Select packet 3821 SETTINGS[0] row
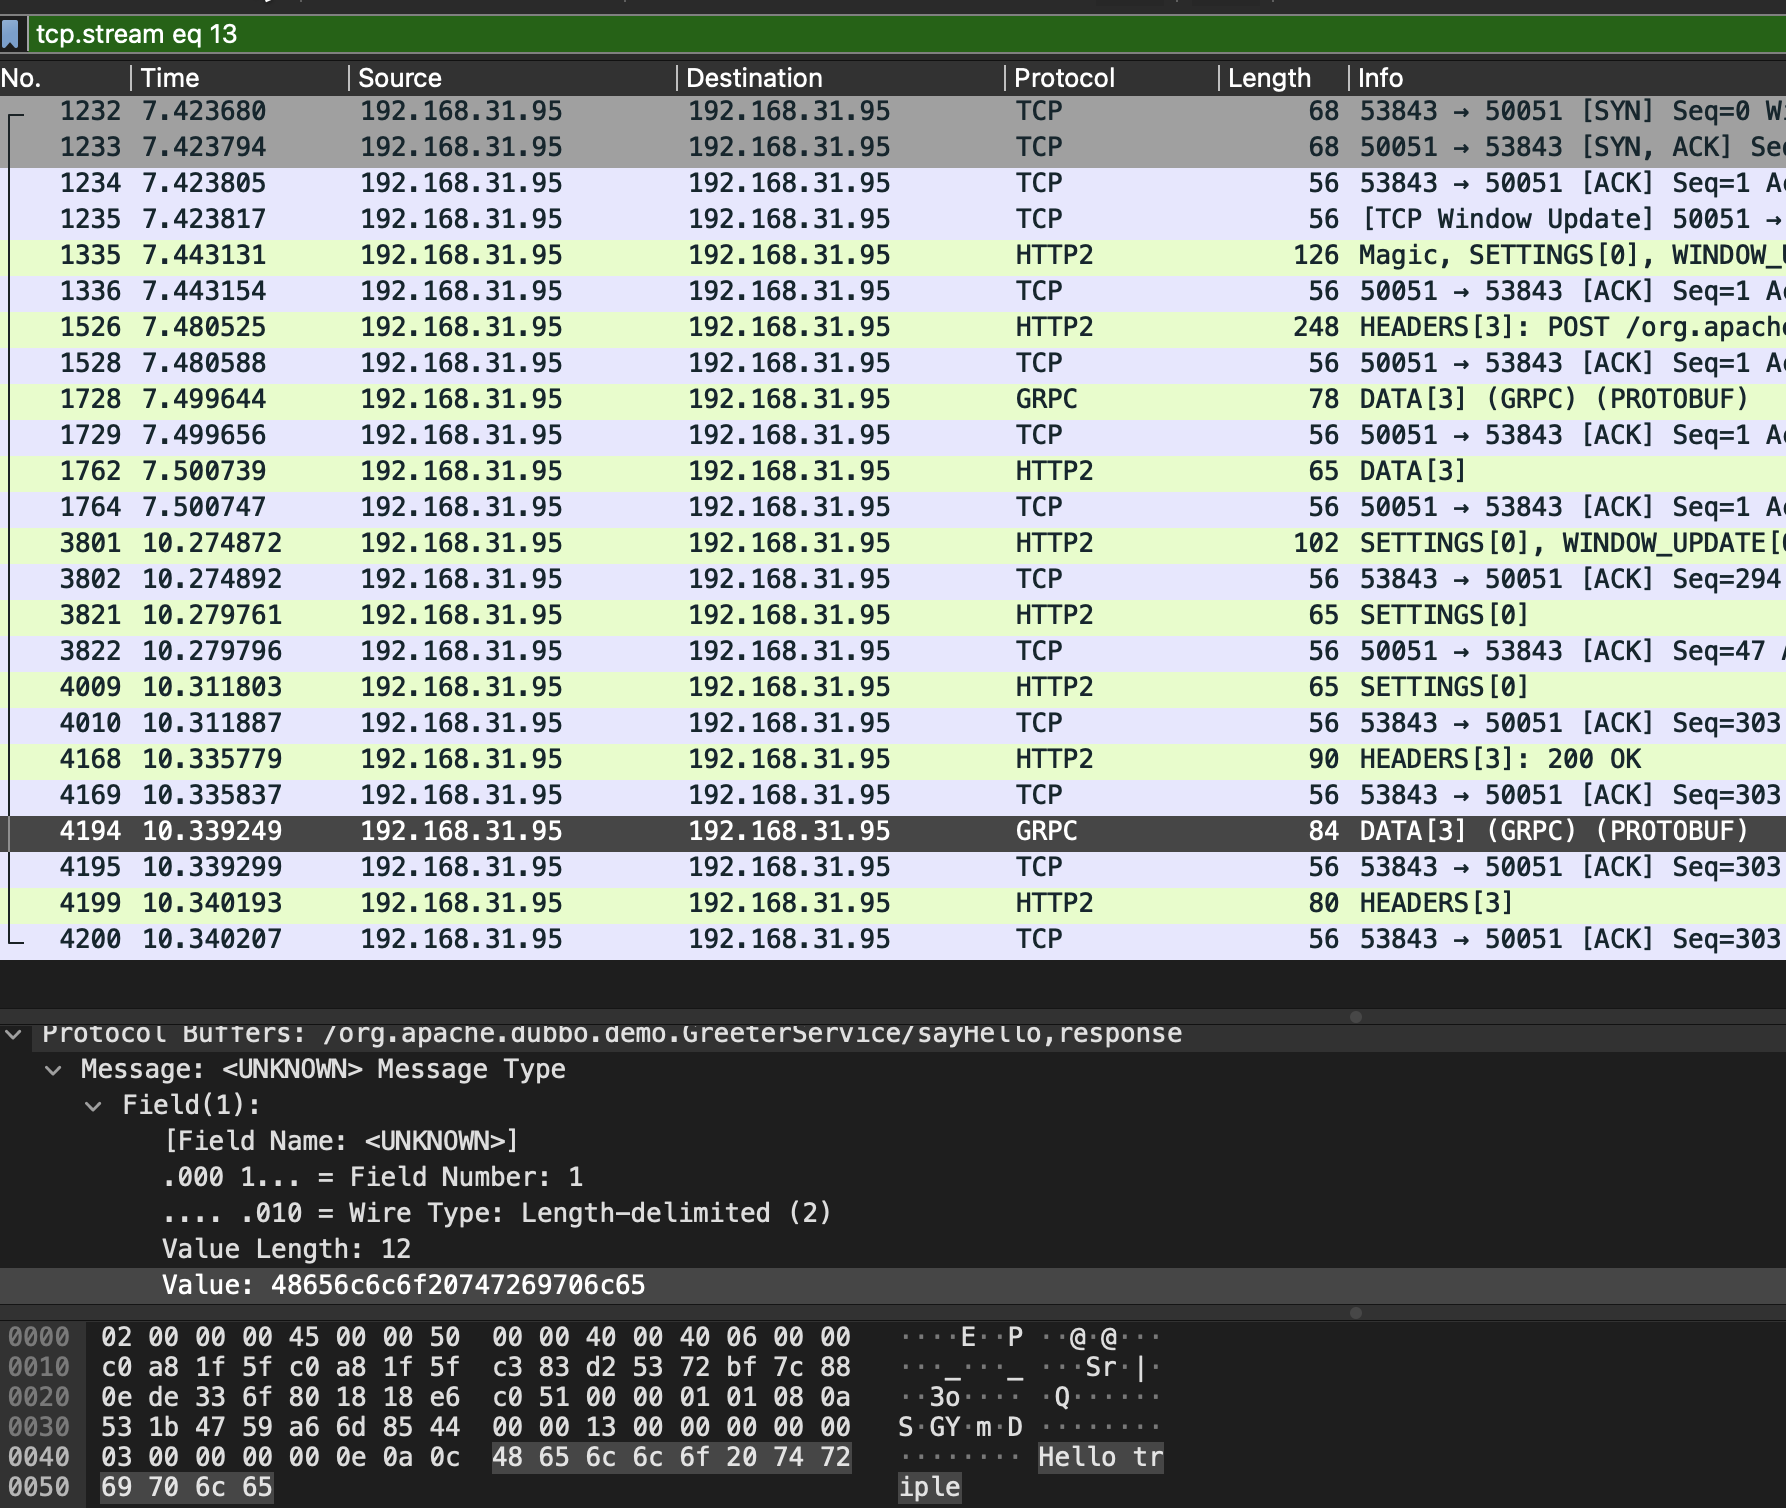The height and width of the screenshot is (1508, 1786). click(893, 615)
